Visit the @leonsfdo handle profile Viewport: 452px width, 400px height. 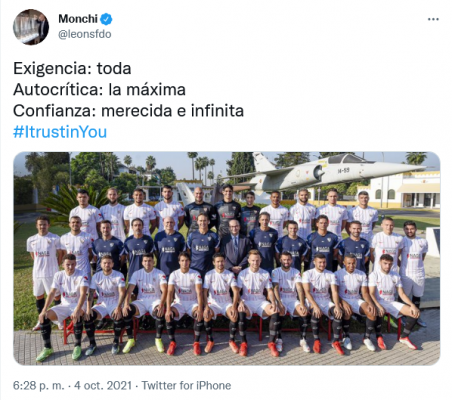(85, 34)
